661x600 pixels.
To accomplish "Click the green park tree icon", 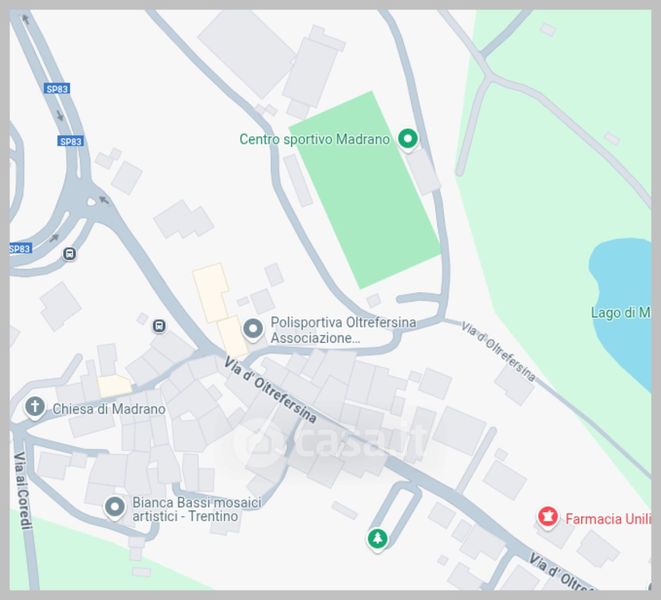I will tap(377, 539).
